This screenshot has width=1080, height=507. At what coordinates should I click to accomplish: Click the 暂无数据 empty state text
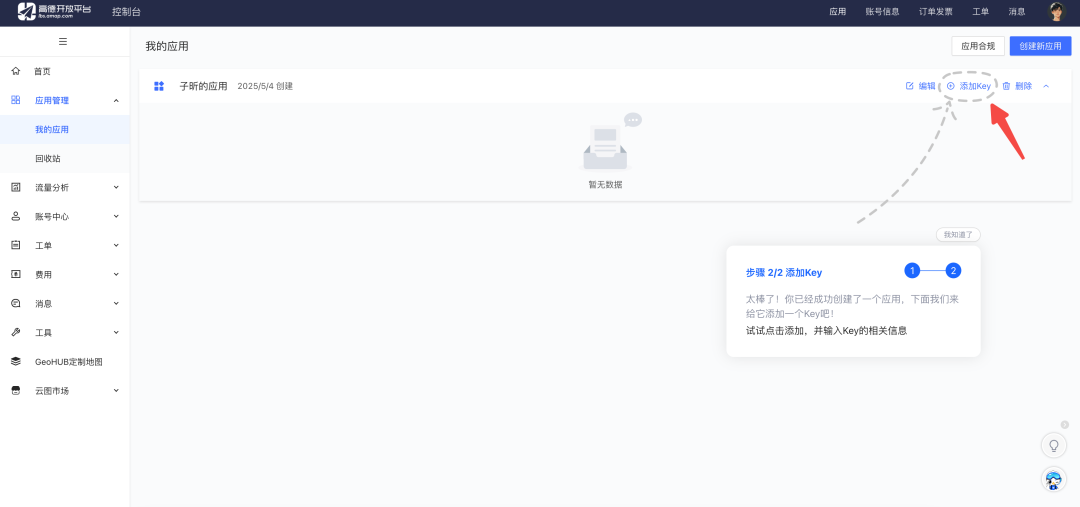pos(605,185)
